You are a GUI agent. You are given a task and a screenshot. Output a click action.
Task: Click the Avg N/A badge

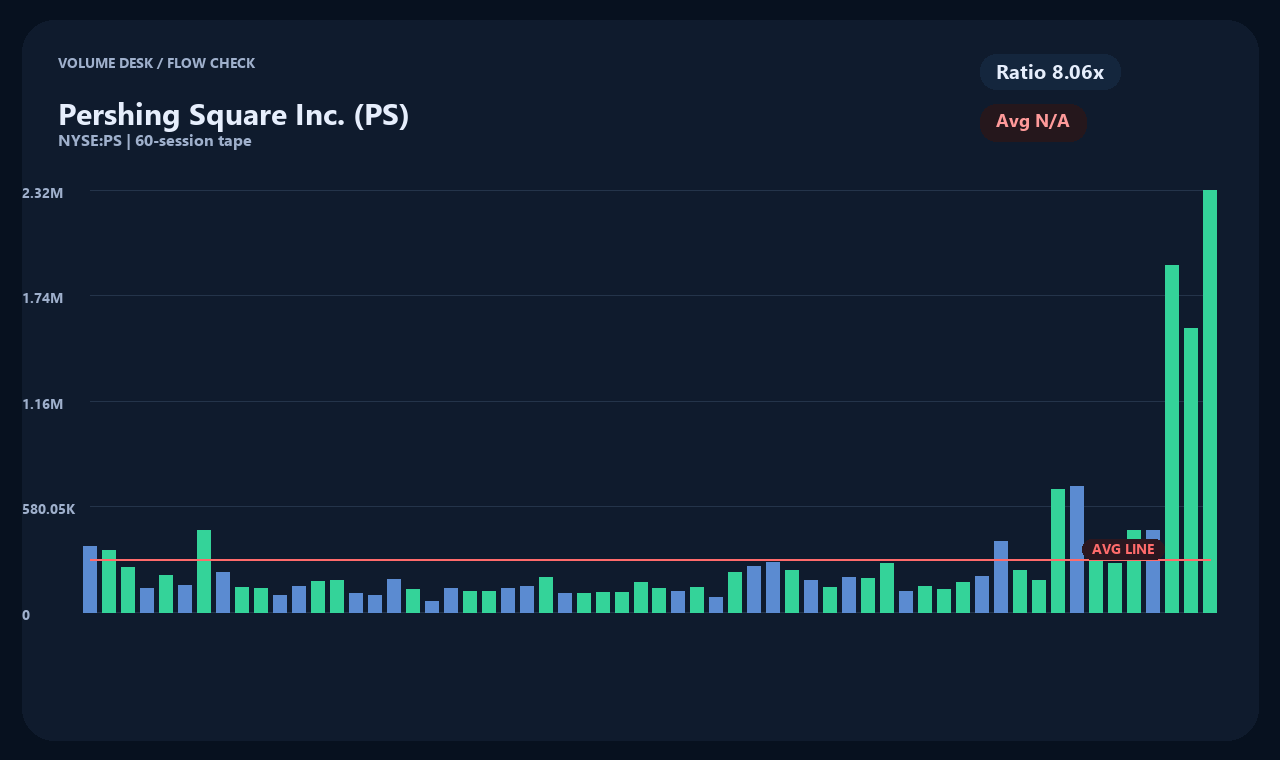tap(1033, 122)
